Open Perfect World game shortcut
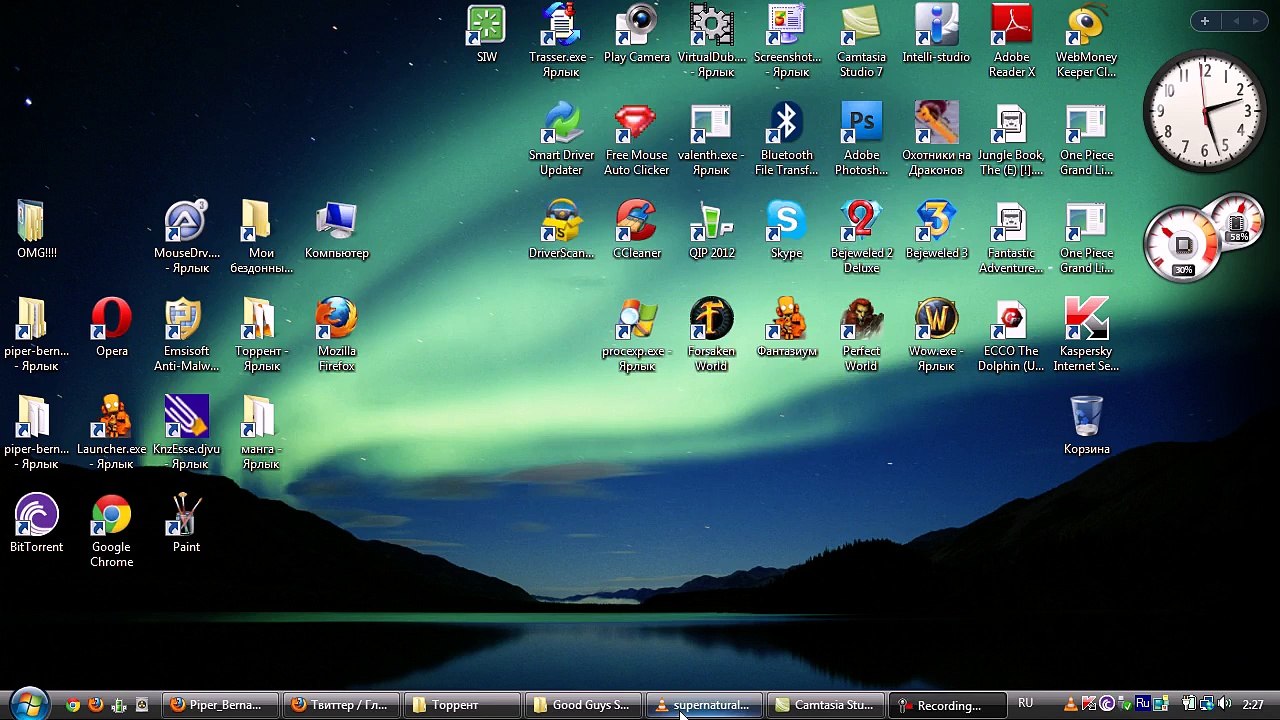This screenshot has width=1280, height=720. pyautogui.click(x=861, y=335)
